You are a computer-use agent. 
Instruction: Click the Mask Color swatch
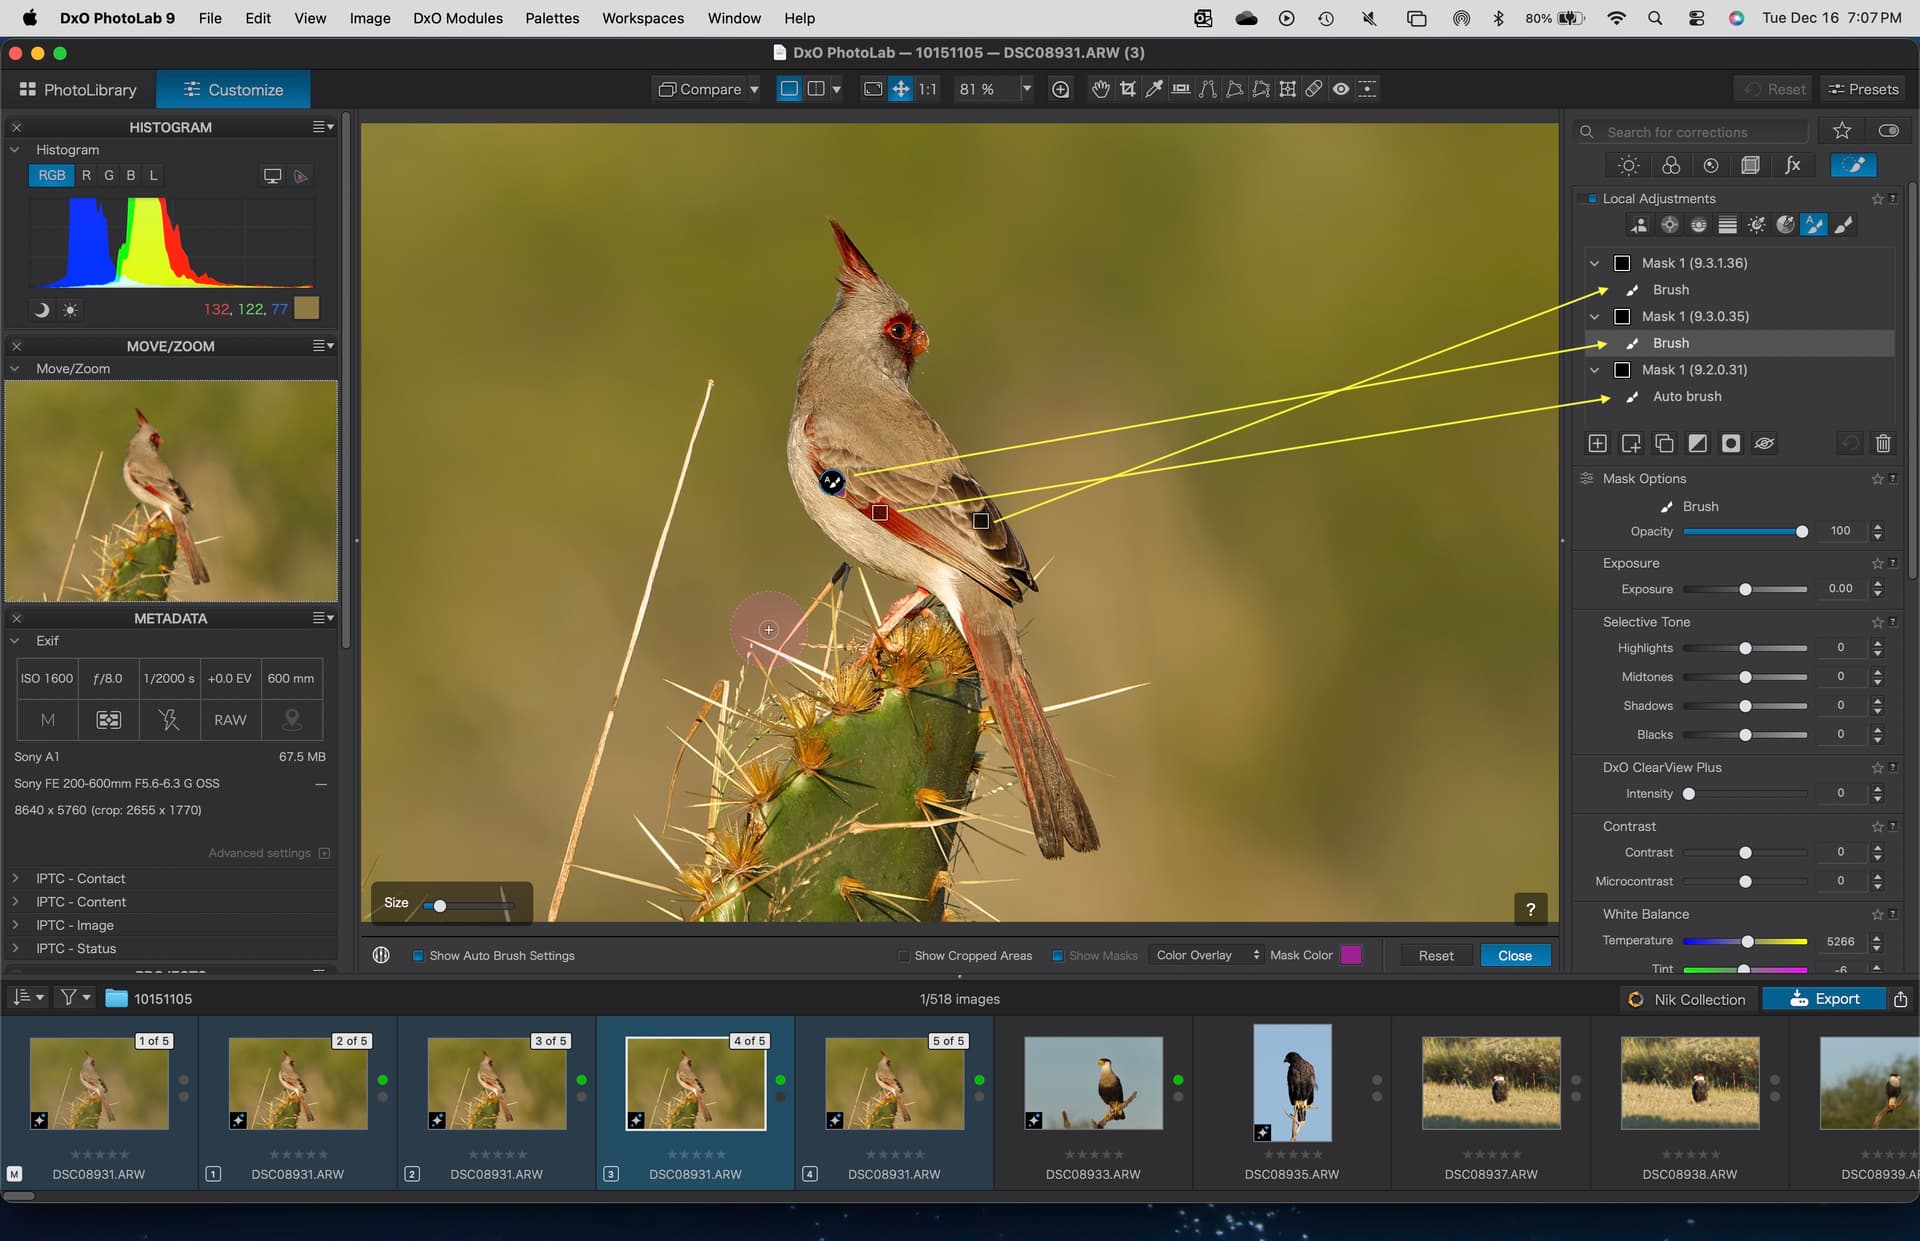pos(1351,955)
